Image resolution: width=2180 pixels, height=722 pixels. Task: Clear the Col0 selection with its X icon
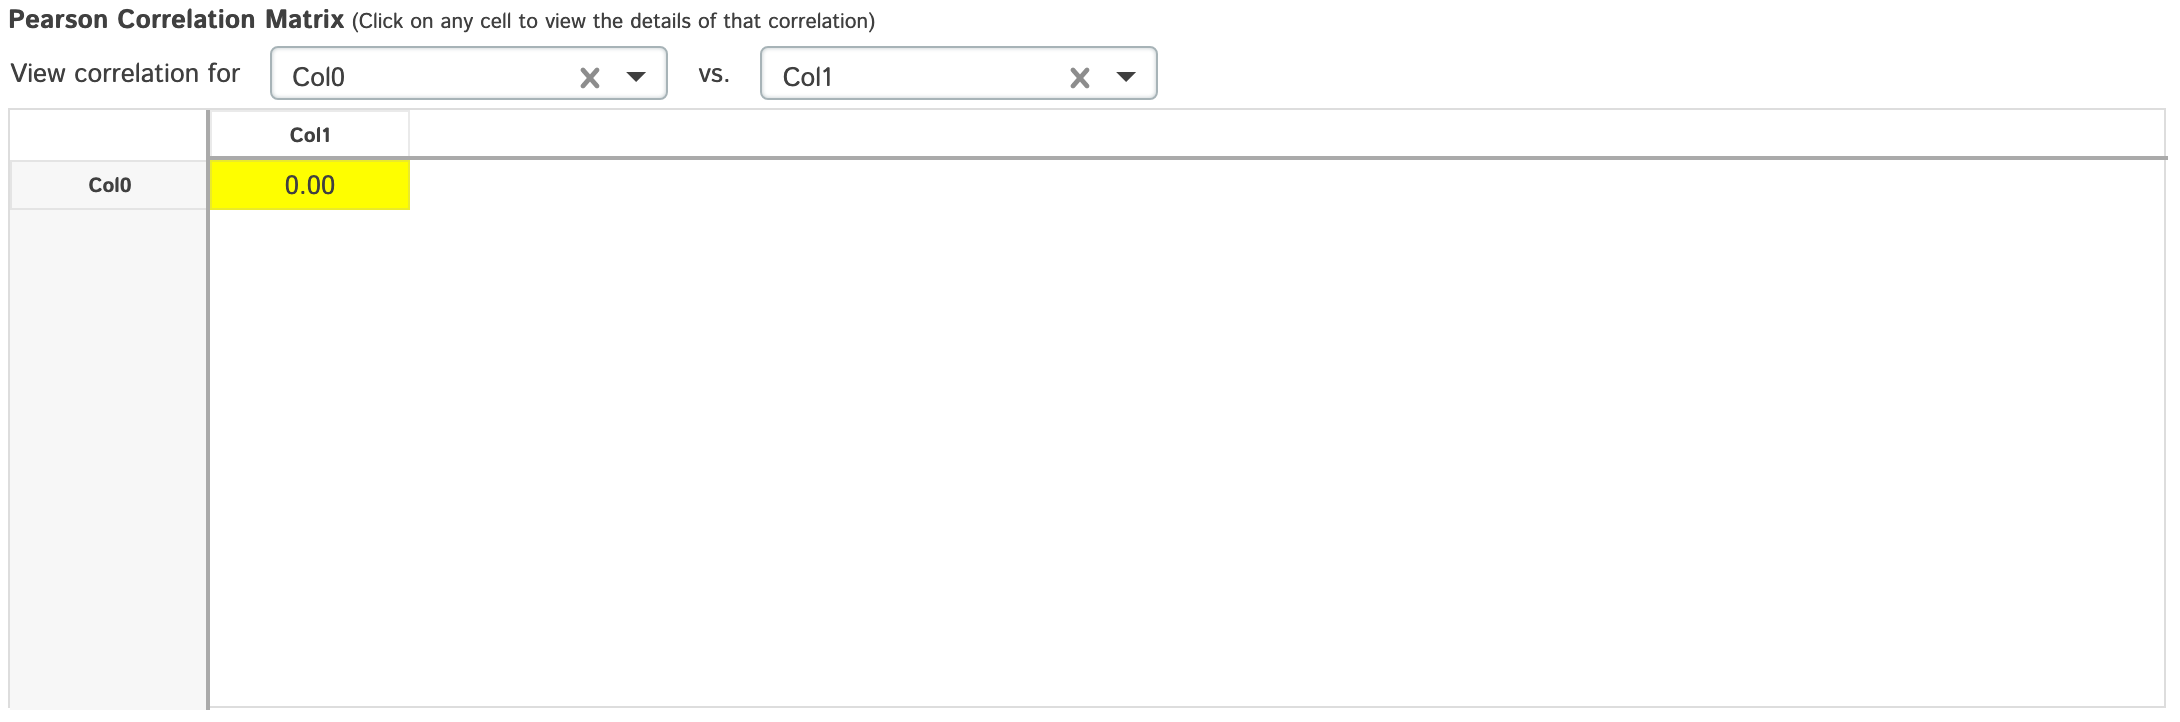tap(590, 78)
